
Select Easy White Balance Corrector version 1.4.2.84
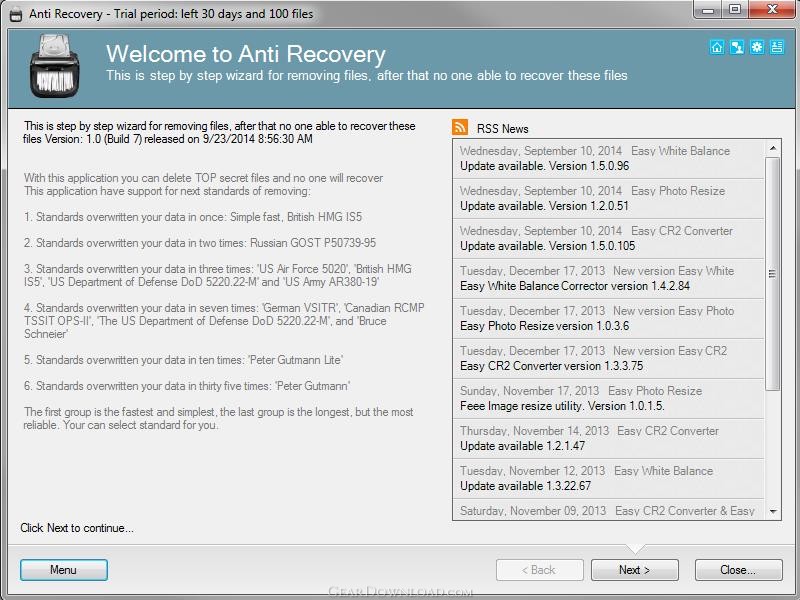(608, 279)
